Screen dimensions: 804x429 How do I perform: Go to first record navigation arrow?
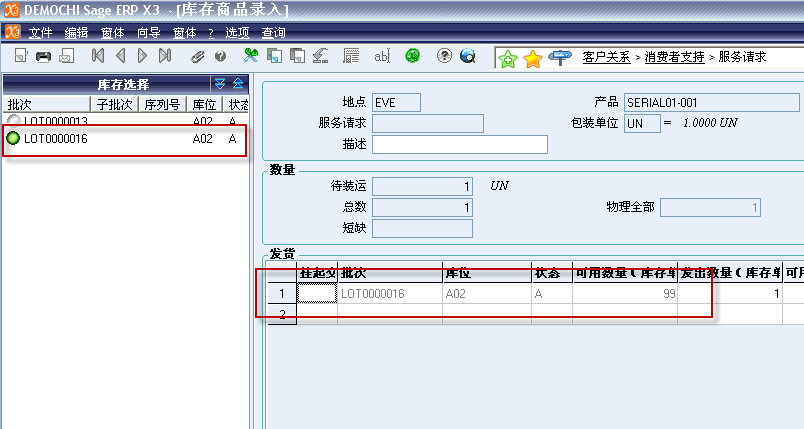(97, 57)
